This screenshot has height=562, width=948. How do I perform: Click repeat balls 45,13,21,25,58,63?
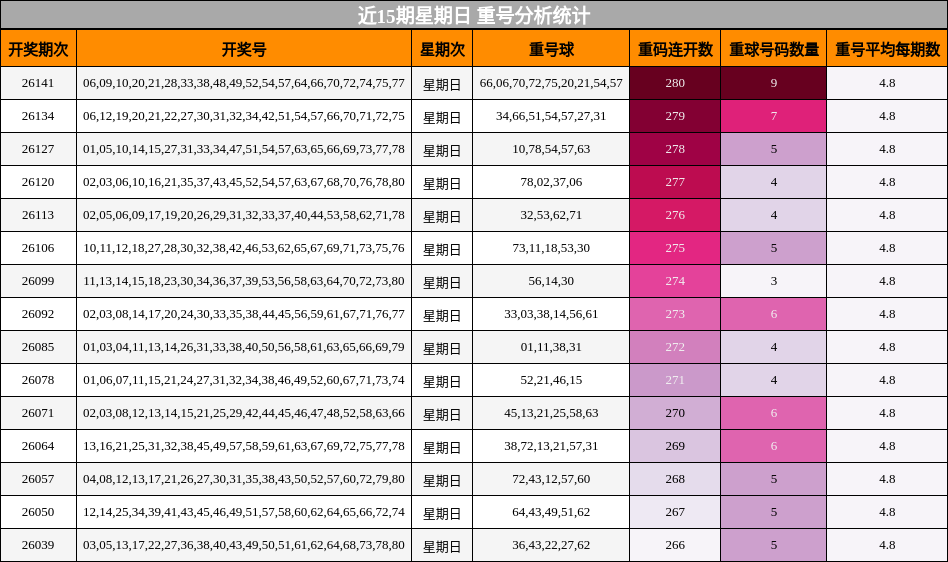pyautogui.click(x=551, y=413)
